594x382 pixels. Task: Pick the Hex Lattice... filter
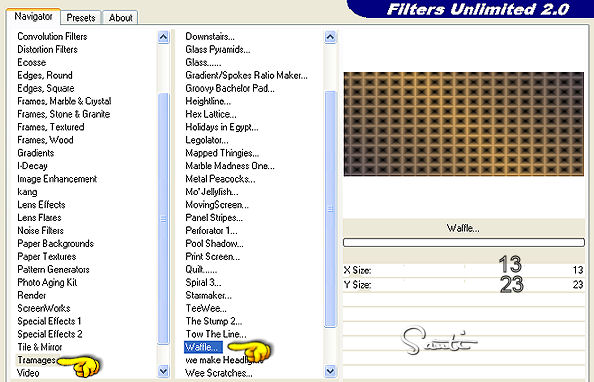pos(211,114)
